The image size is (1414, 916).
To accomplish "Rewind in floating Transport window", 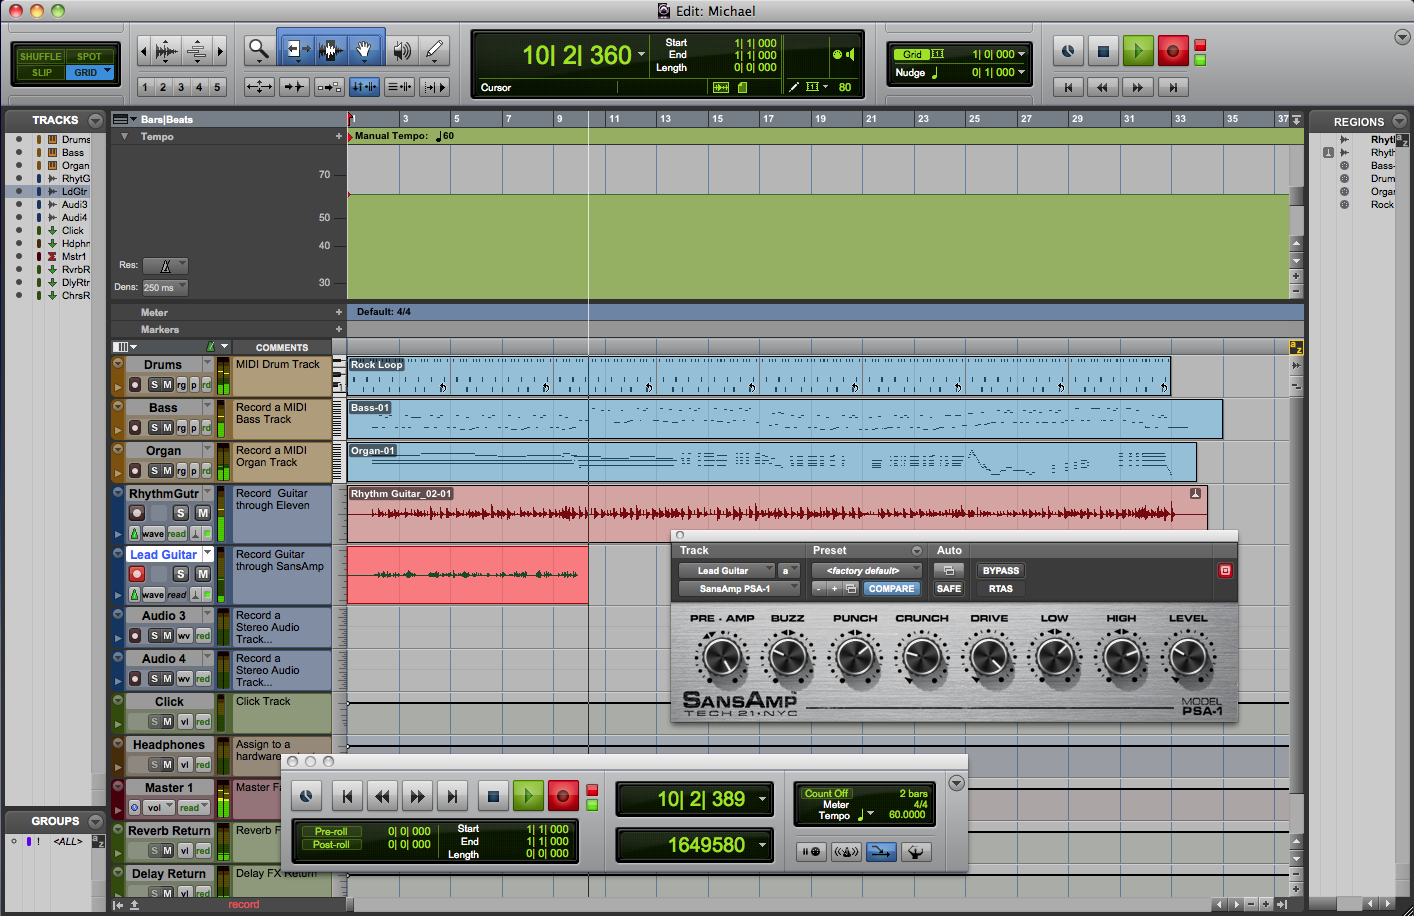I will tap(382, 796).
